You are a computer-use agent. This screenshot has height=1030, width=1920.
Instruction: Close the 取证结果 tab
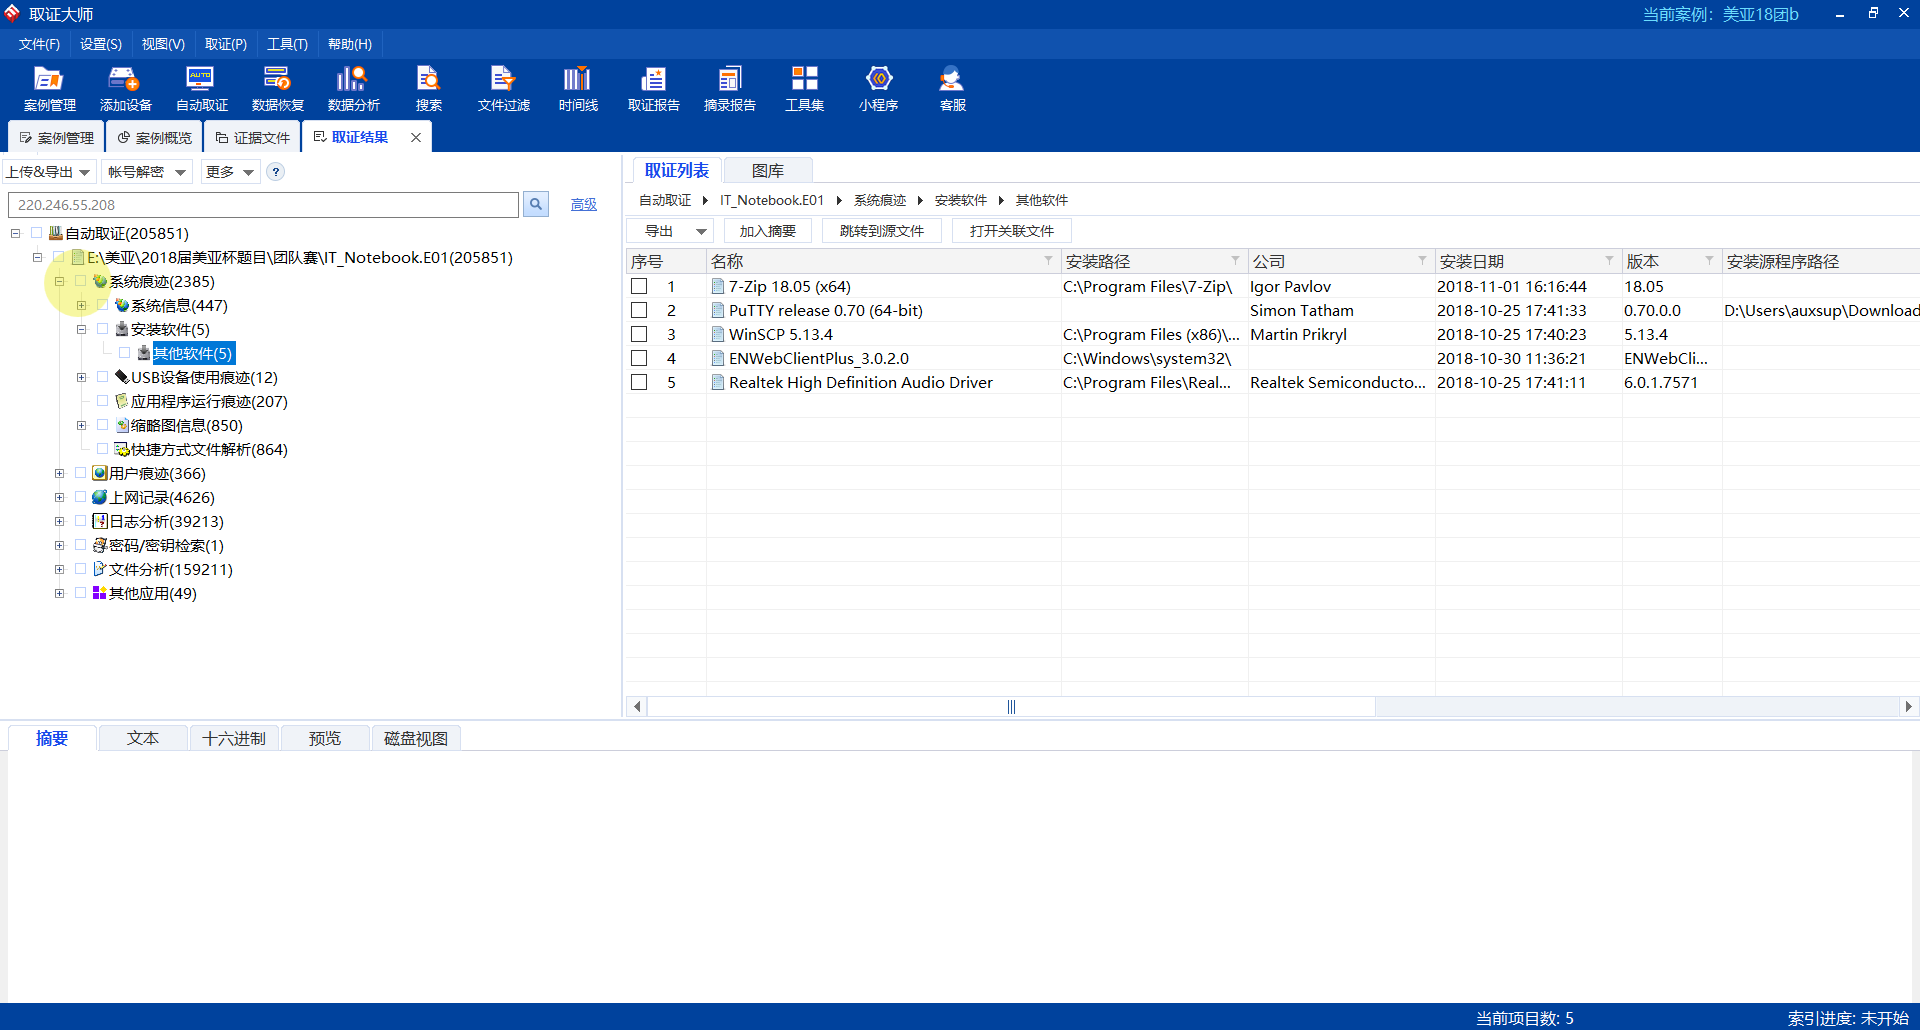click(416, 137)
